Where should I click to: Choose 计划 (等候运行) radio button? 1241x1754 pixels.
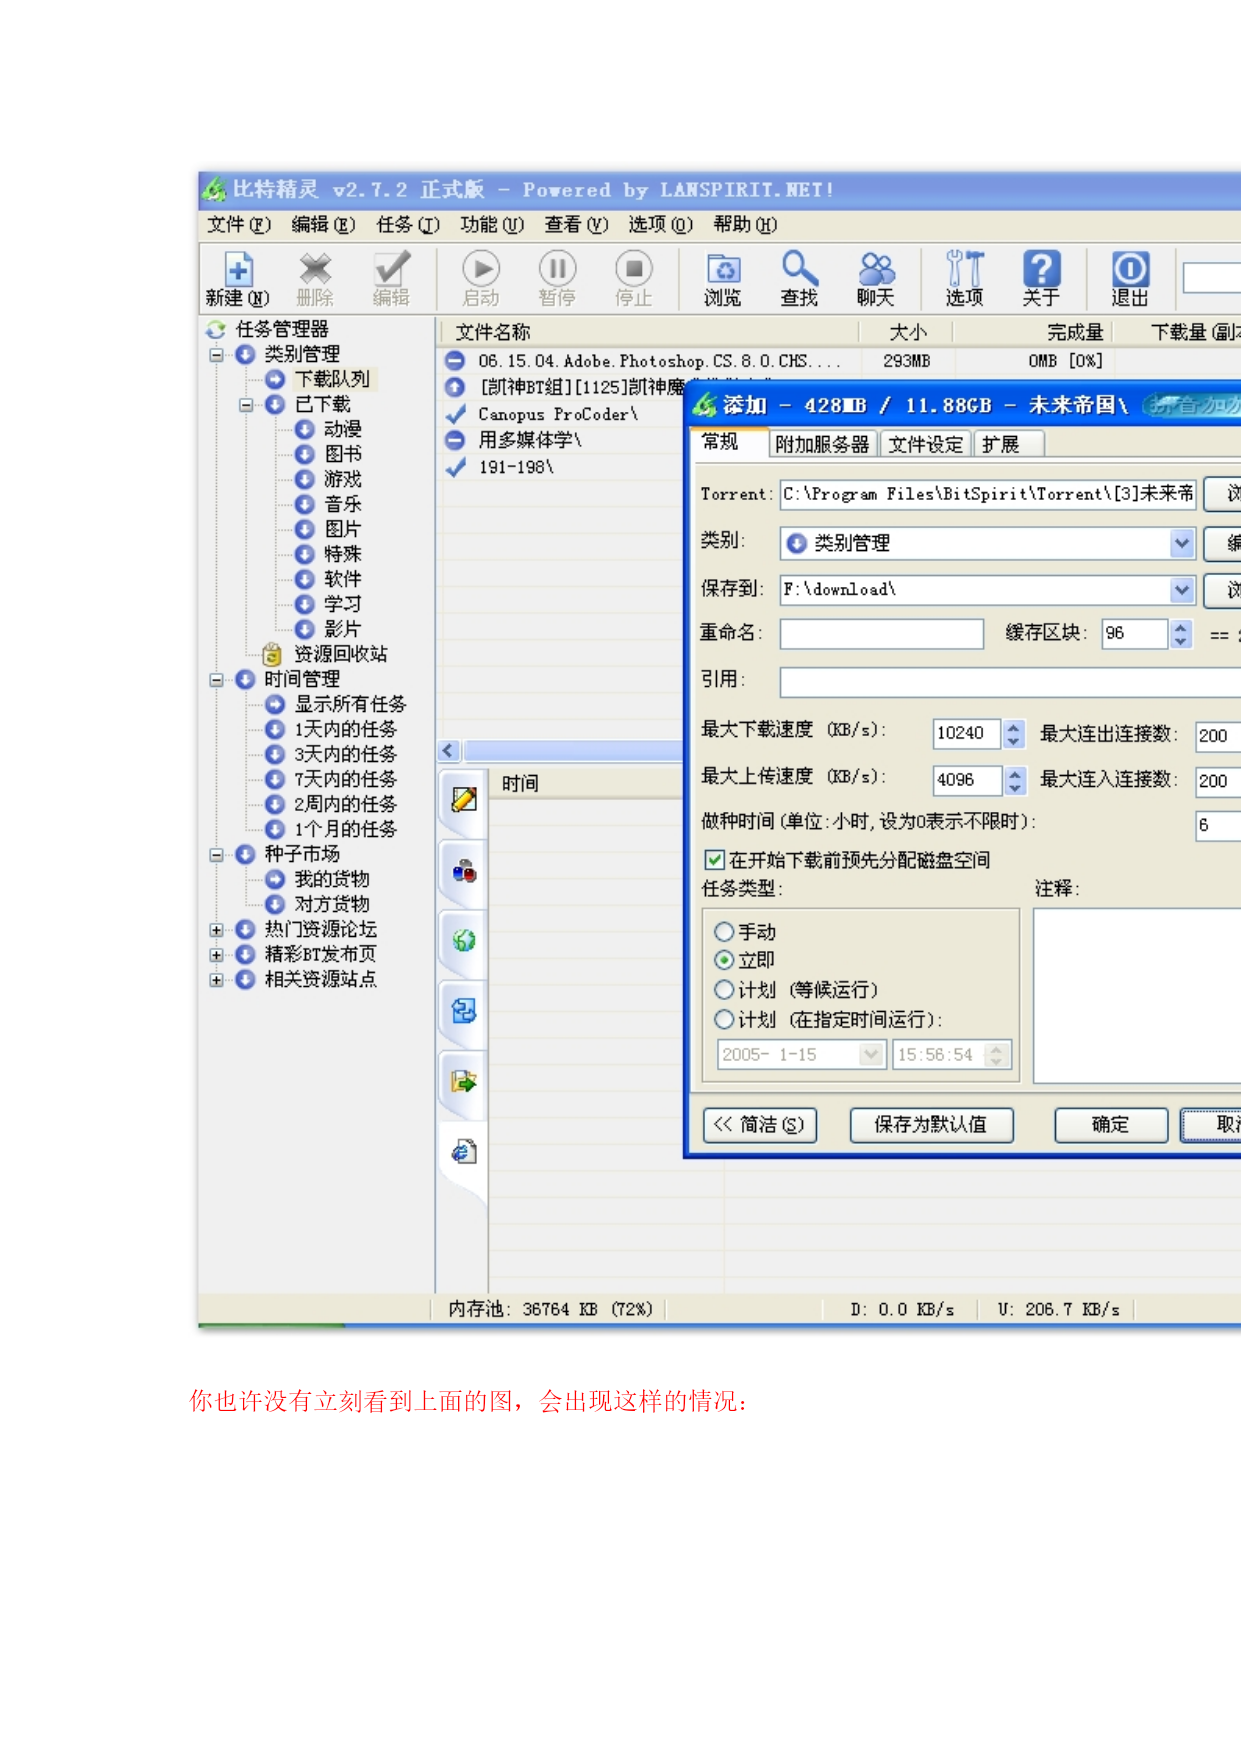pyautogui.click(x=724, y=990)
